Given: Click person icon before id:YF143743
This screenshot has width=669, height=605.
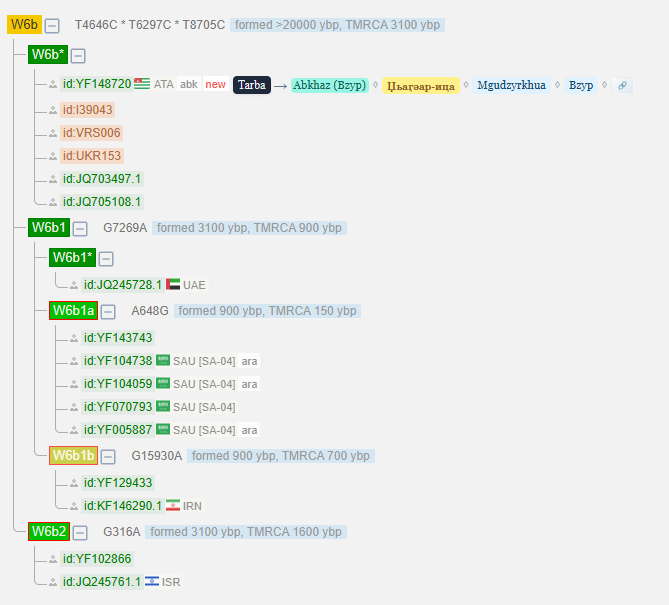Looking at the screenshot, I should pos(74,338).
